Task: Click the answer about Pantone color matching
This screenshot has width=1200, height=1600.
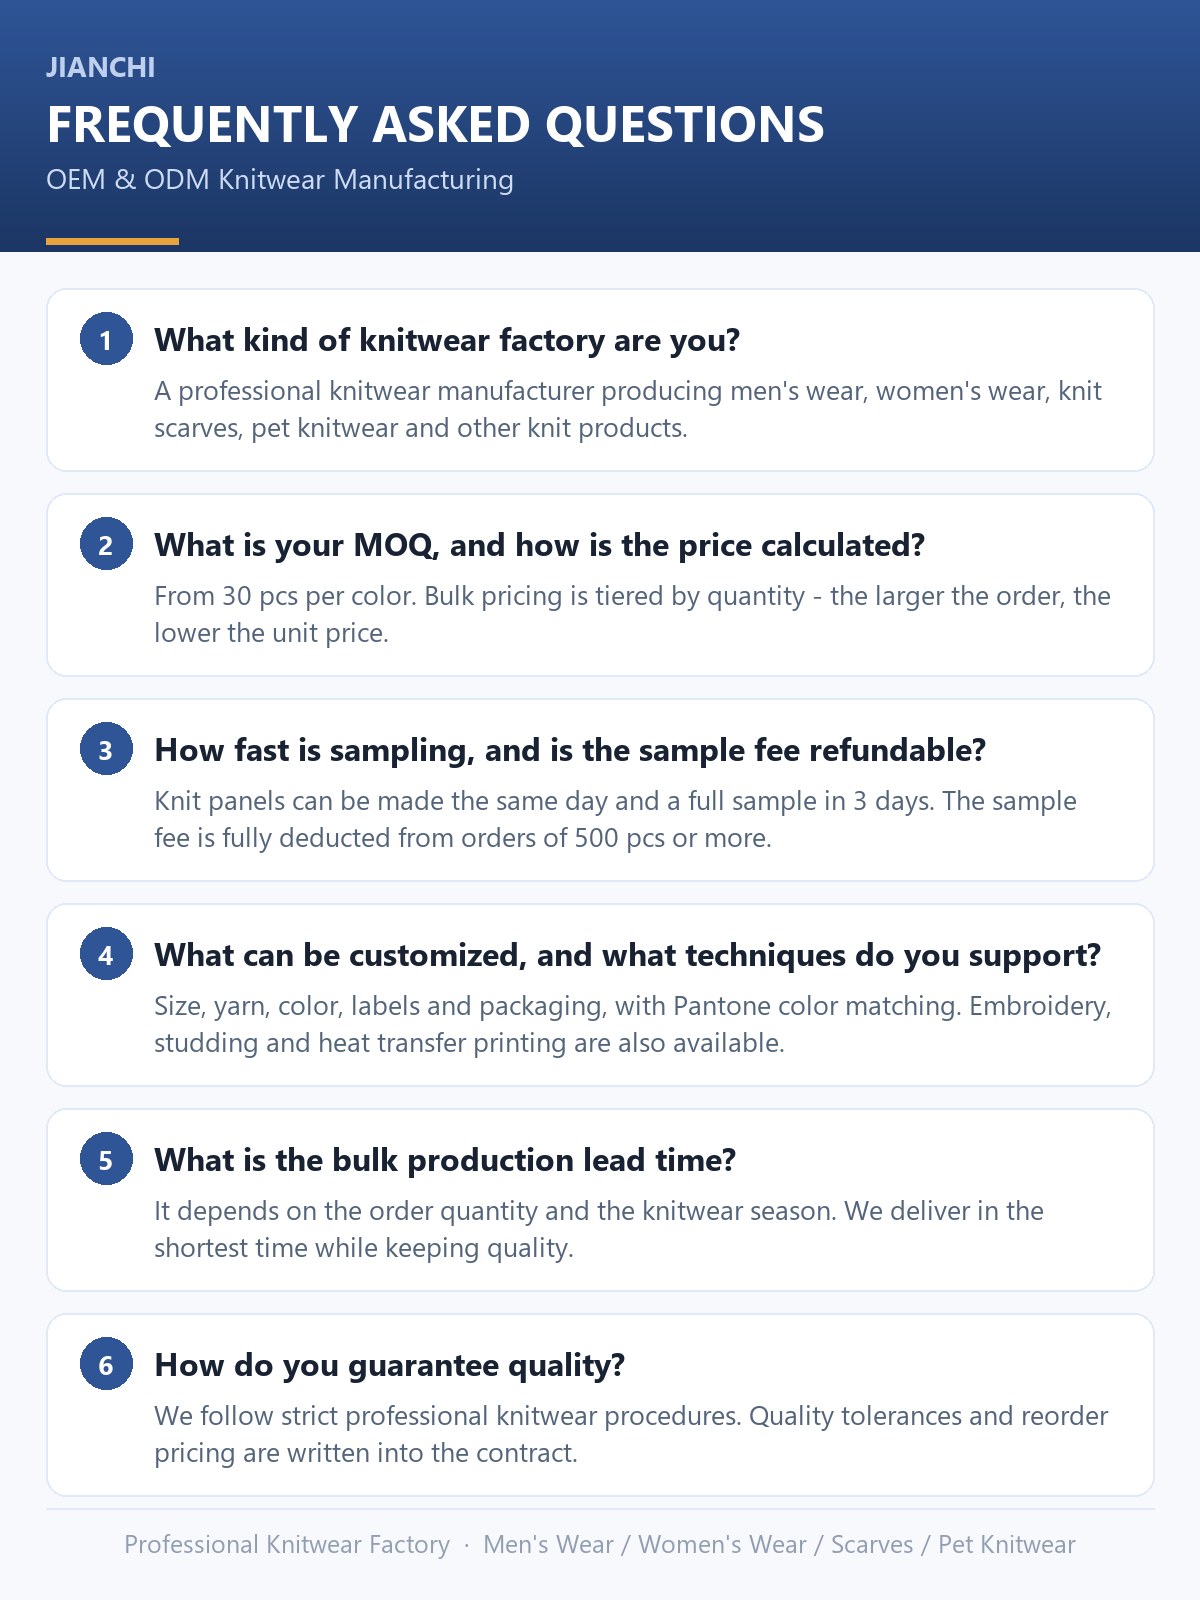Action: tap(632, 1024)
